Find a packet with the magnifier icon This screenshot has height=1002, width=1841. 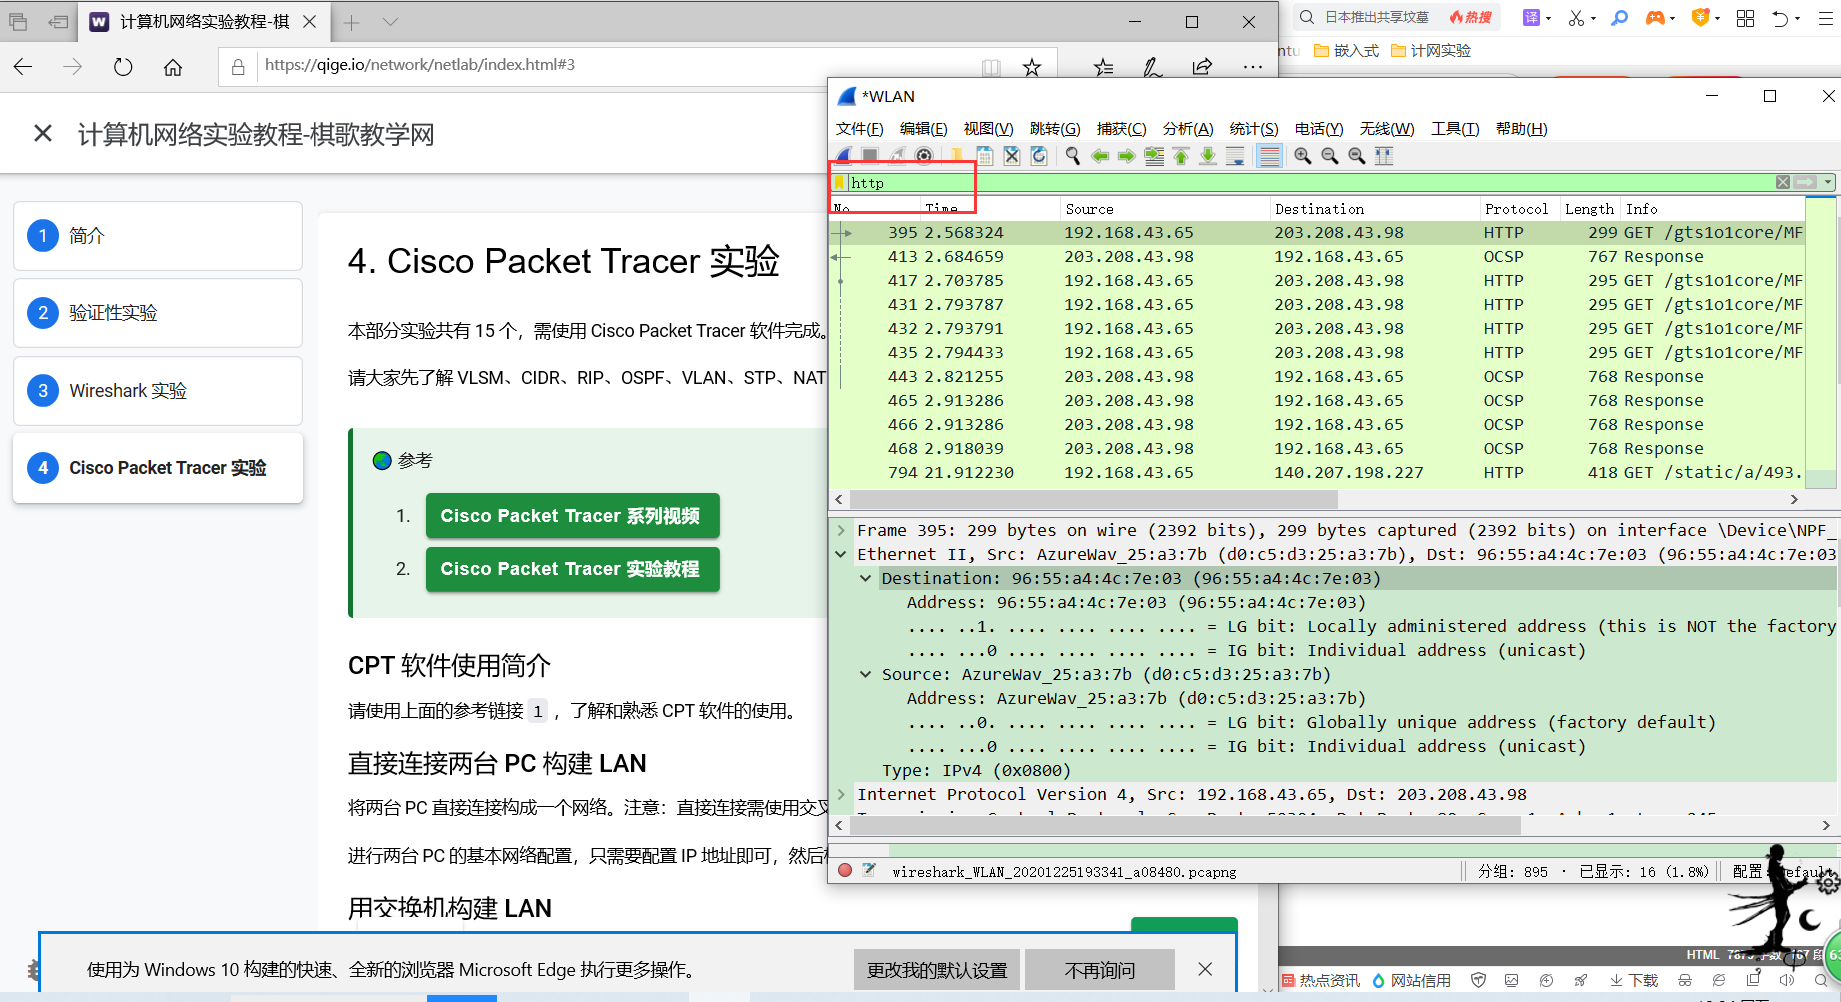coord(1073,156)
